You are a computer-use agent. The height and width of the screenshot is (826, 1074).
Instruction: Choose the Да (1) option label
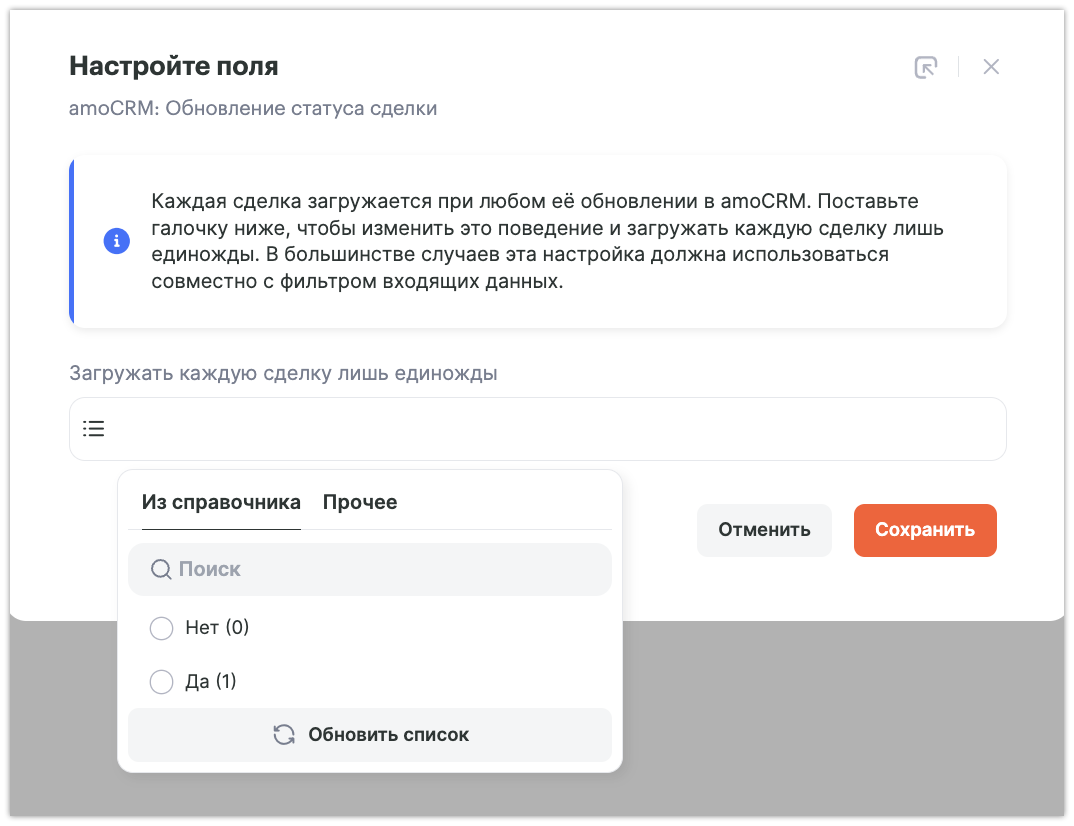211,682
